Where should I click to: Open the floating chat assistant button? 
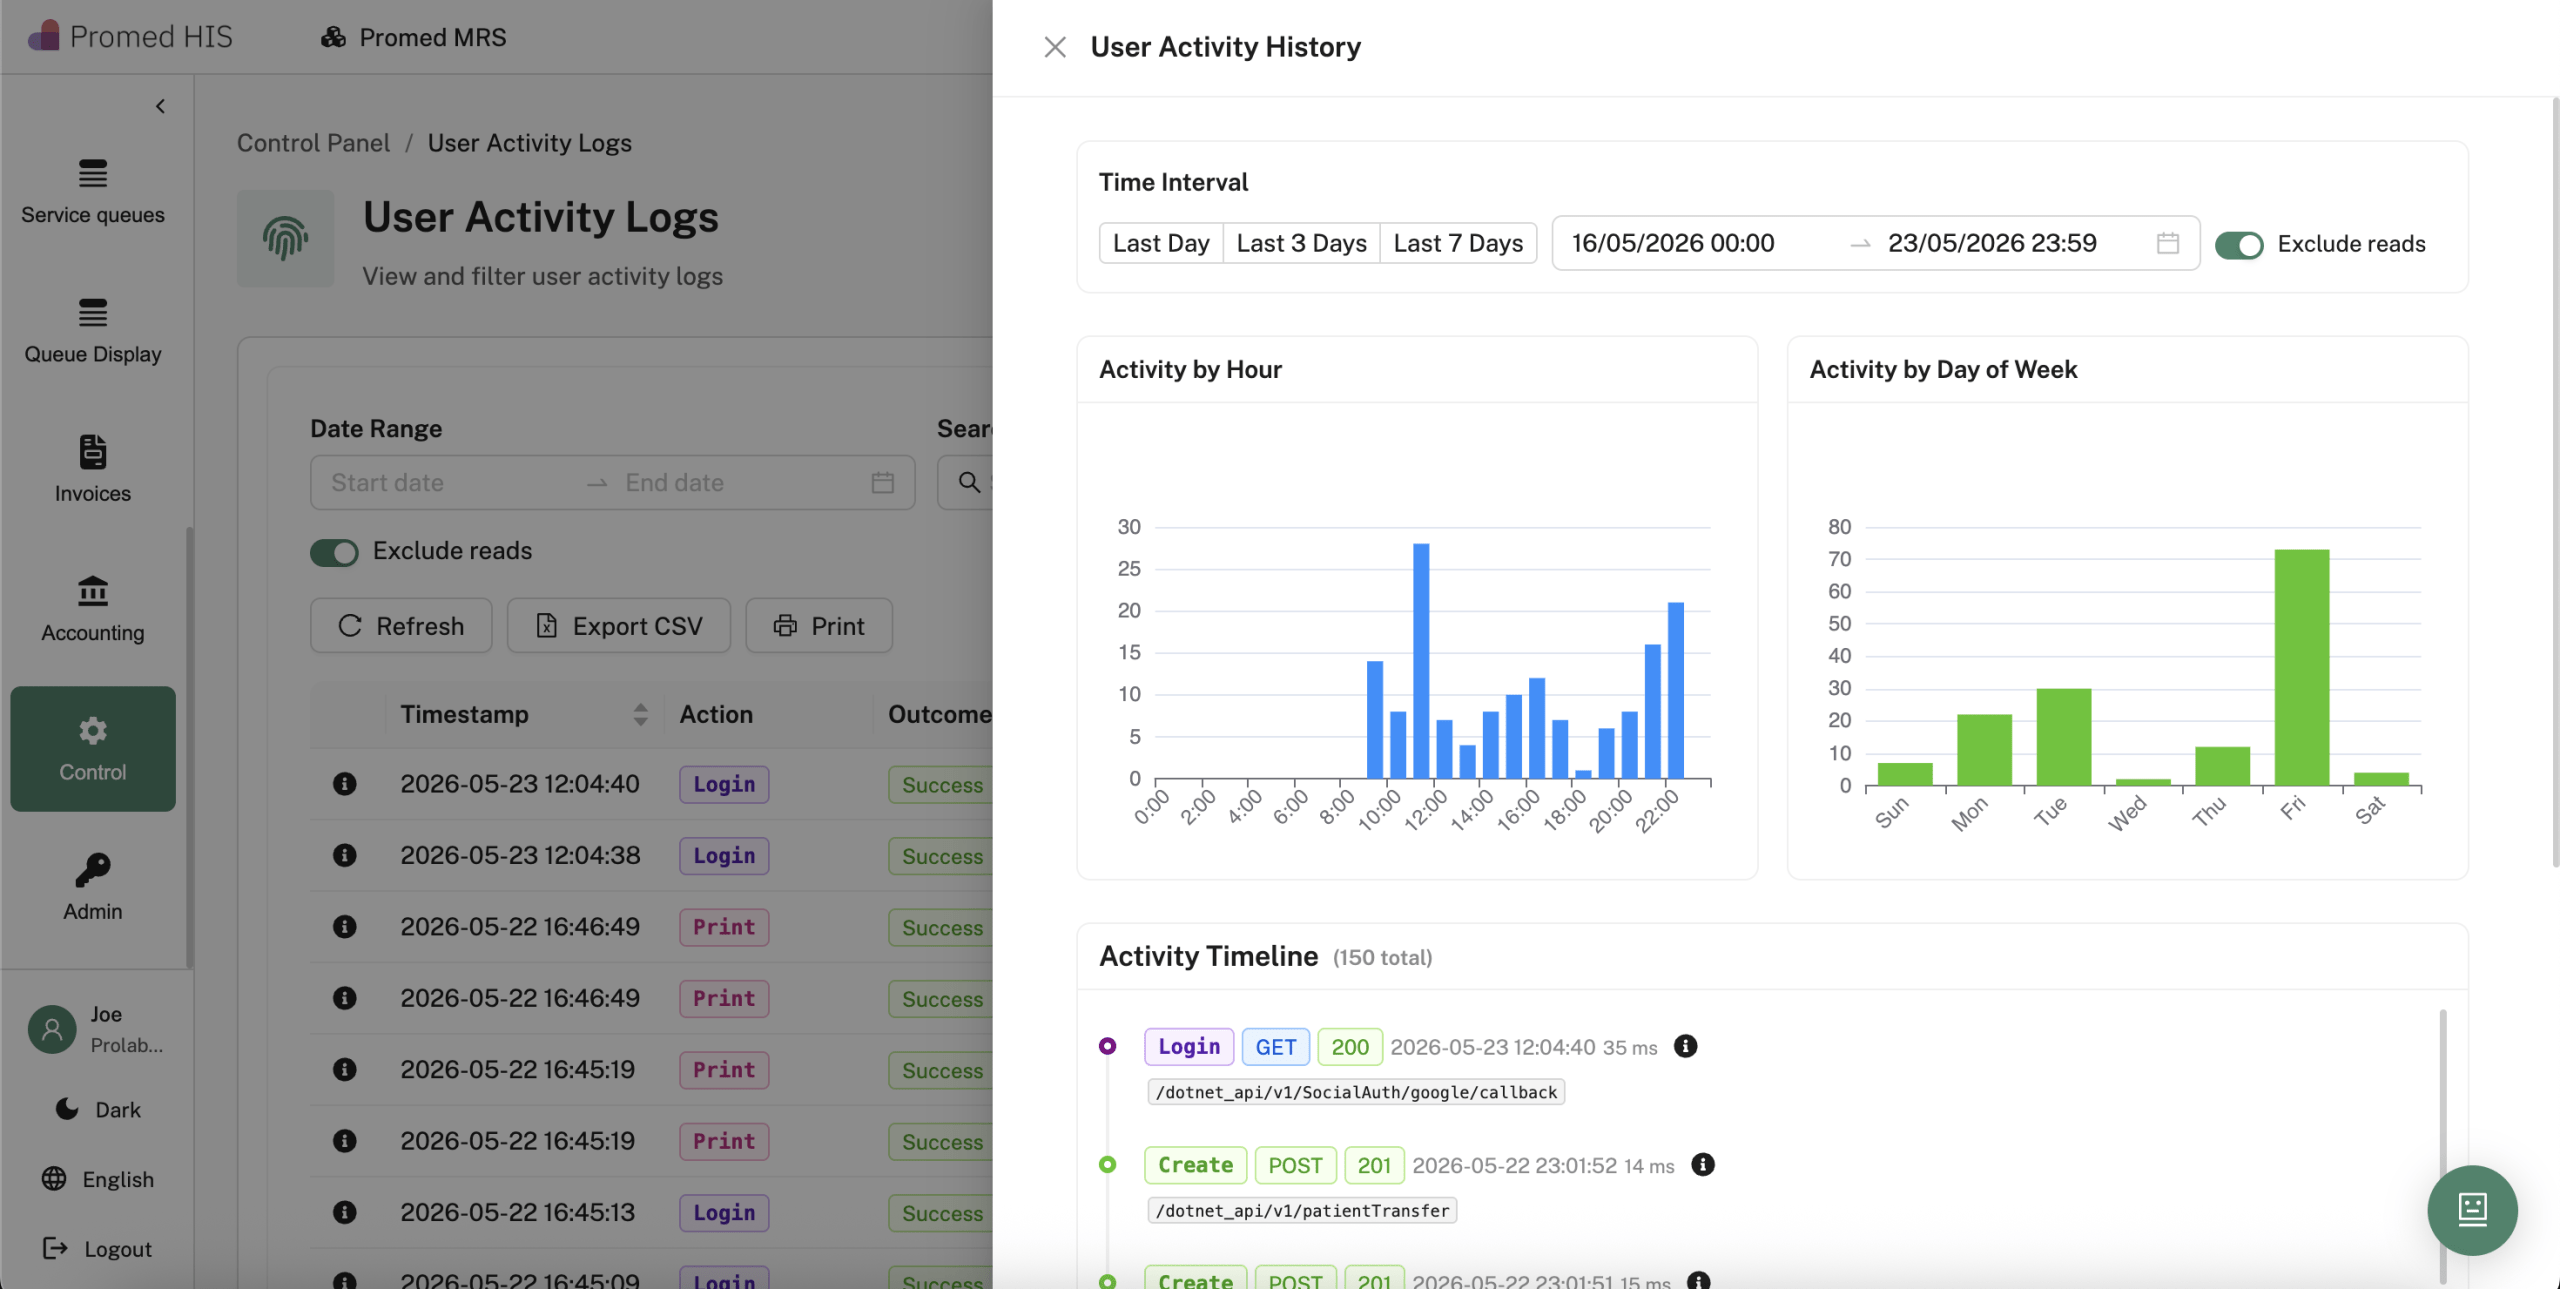[2473, 1210]
